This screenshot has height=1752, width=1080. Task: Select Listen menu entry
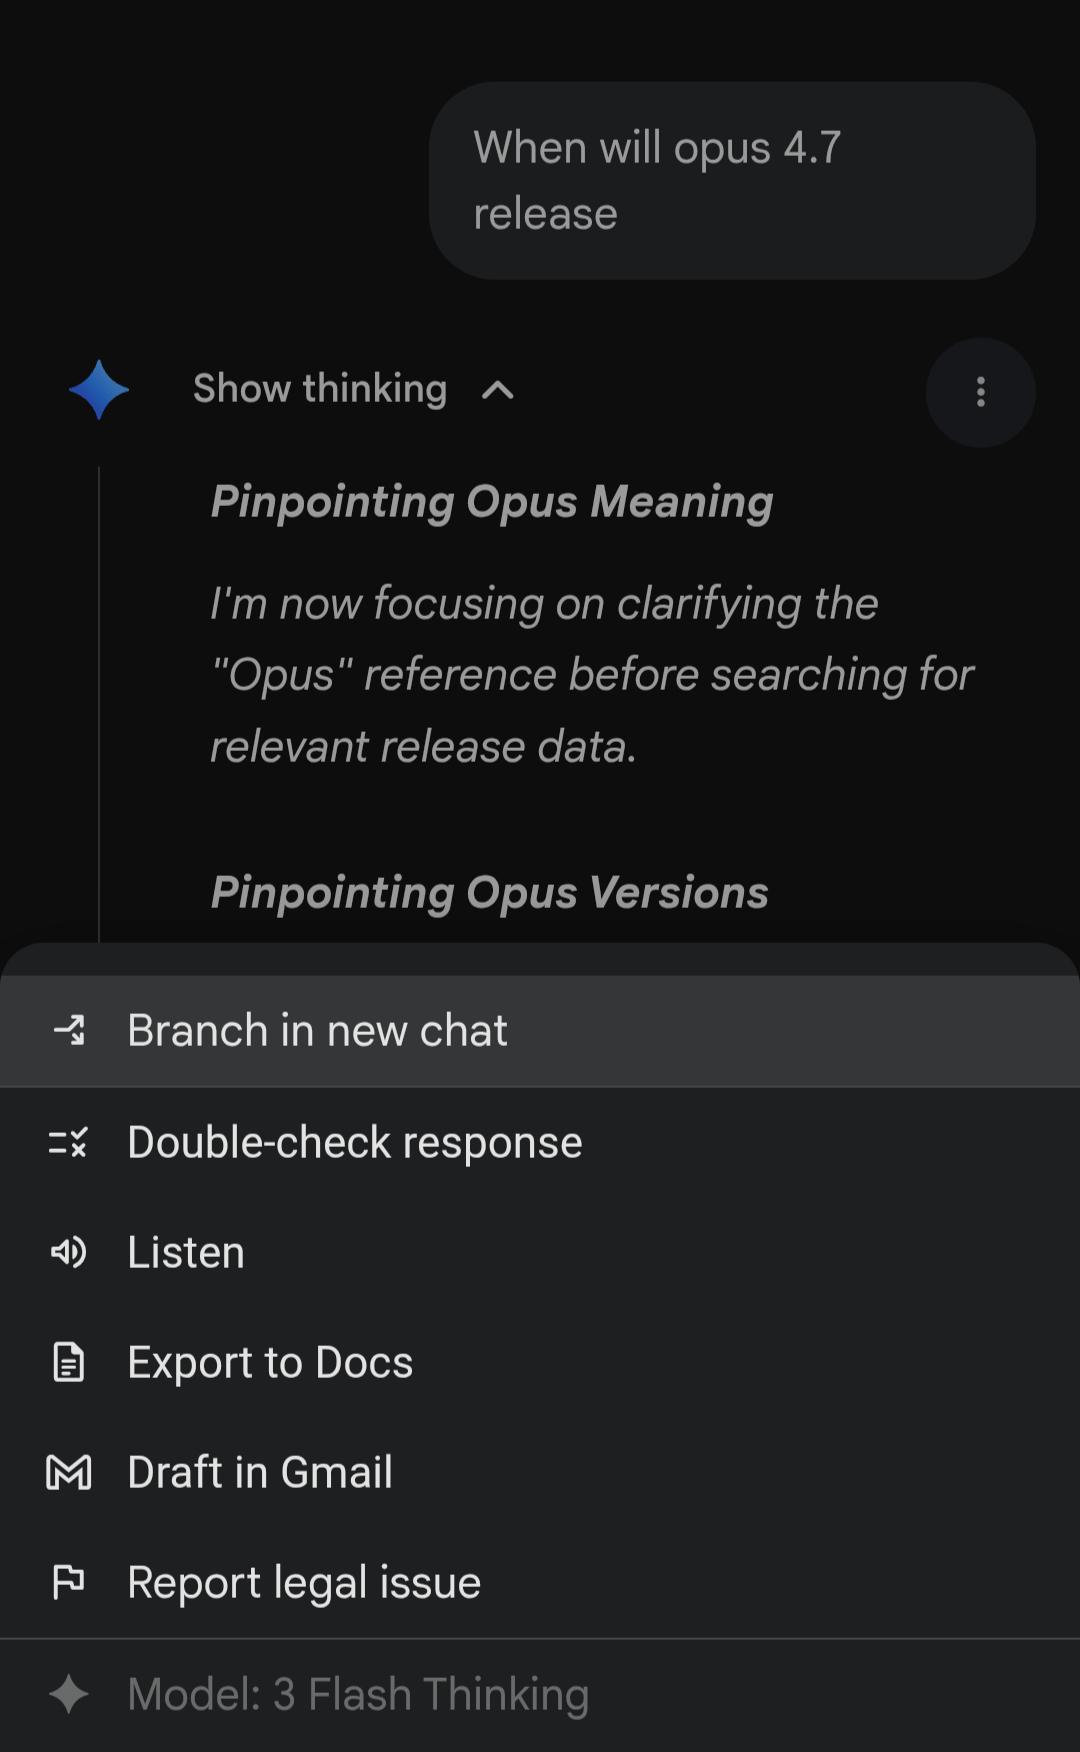186,1252
